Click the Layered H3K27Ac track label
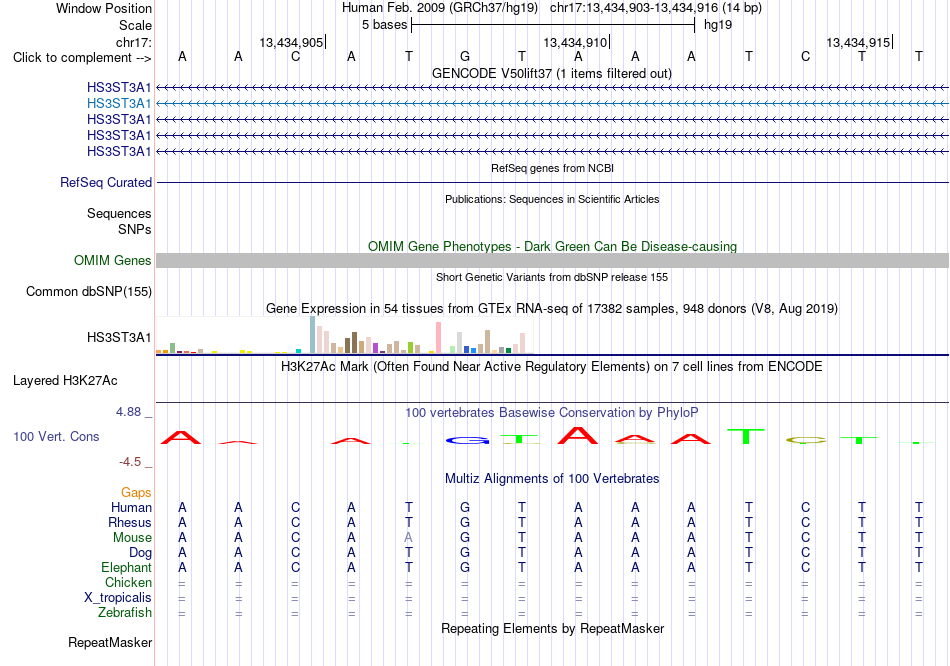Viewport: 950px width, 666px height. (65, 381)
